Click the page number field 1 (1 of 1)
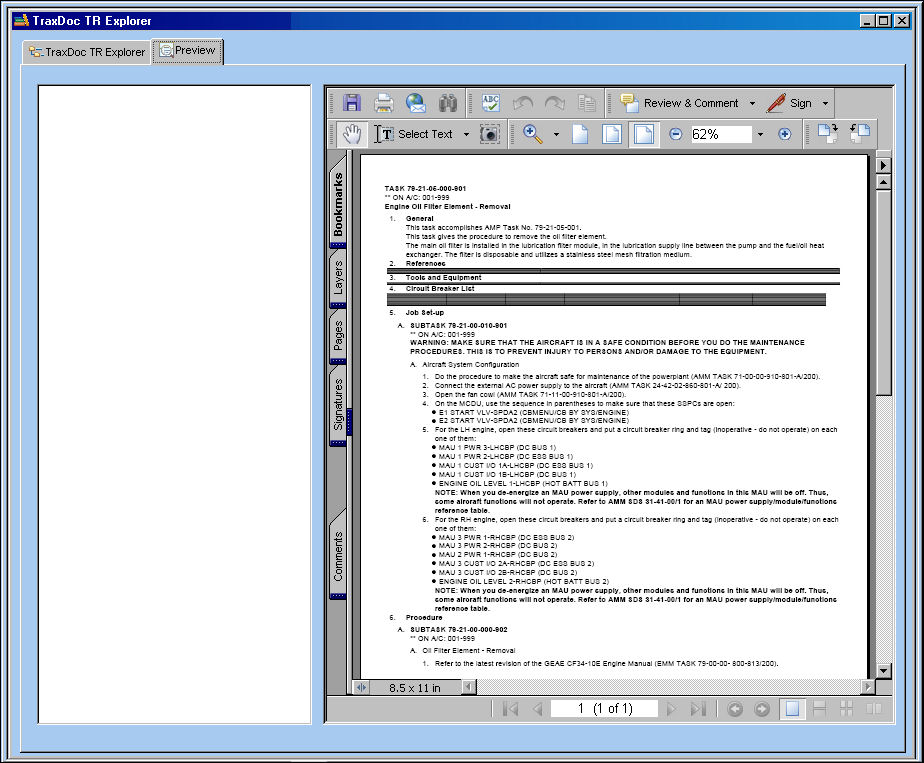This screenshot has width=924, height=763. point(604,709)
